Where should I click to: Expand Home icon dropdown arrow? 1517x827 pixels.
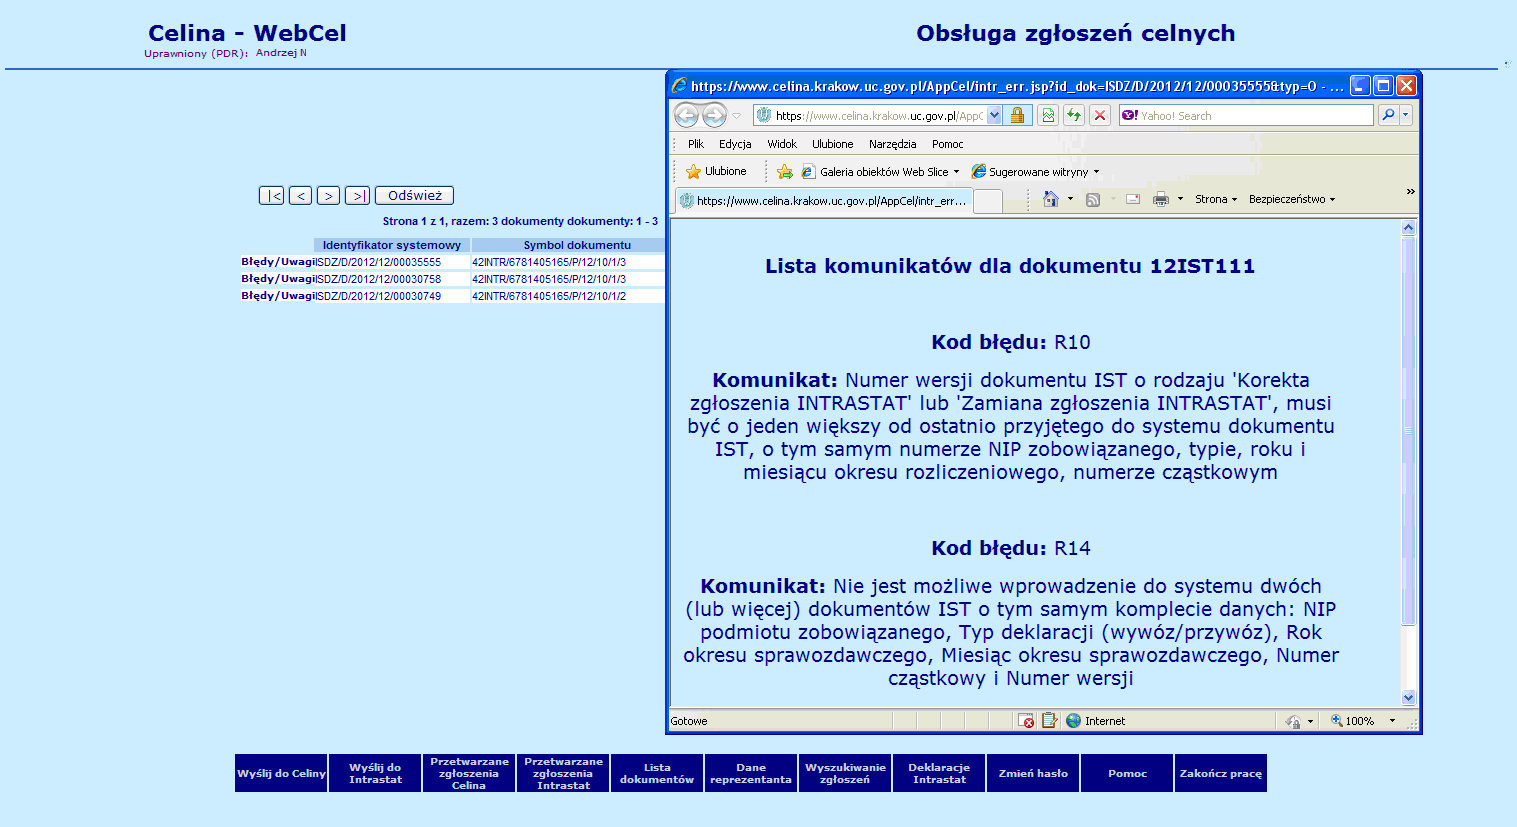(1070, 199)
